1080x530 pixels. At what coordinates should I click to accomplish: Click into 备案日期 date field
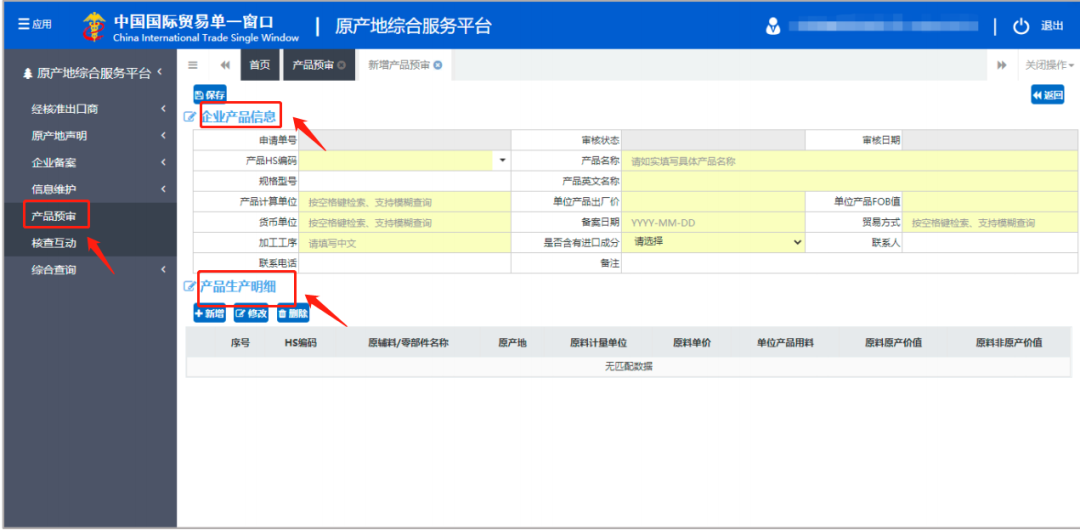click(714, 223)
